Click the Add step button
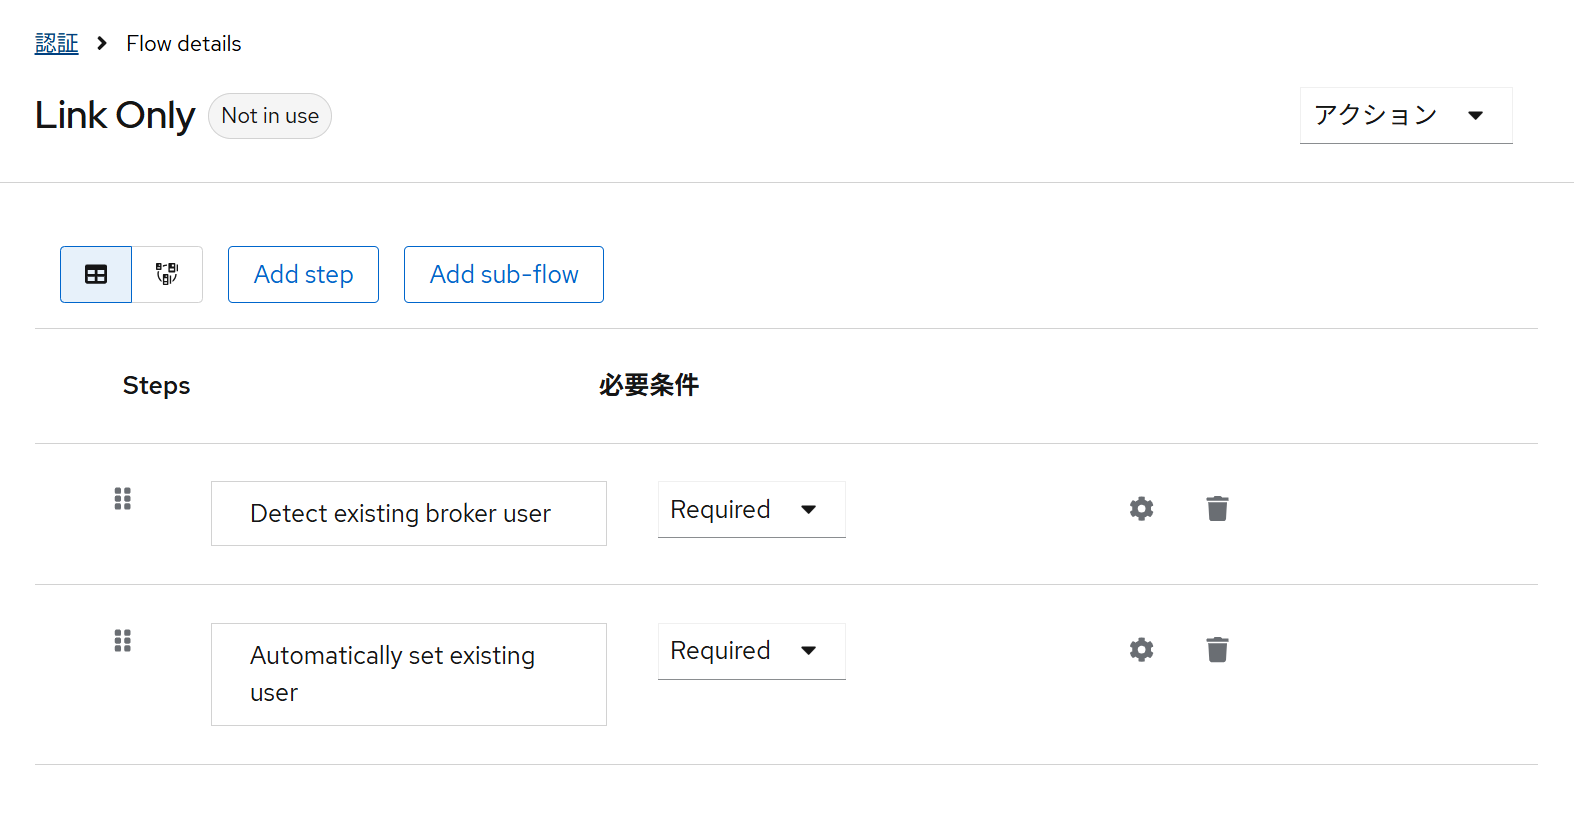Image resolution: width=1574 pixels, height=834 pixels. 303,274
